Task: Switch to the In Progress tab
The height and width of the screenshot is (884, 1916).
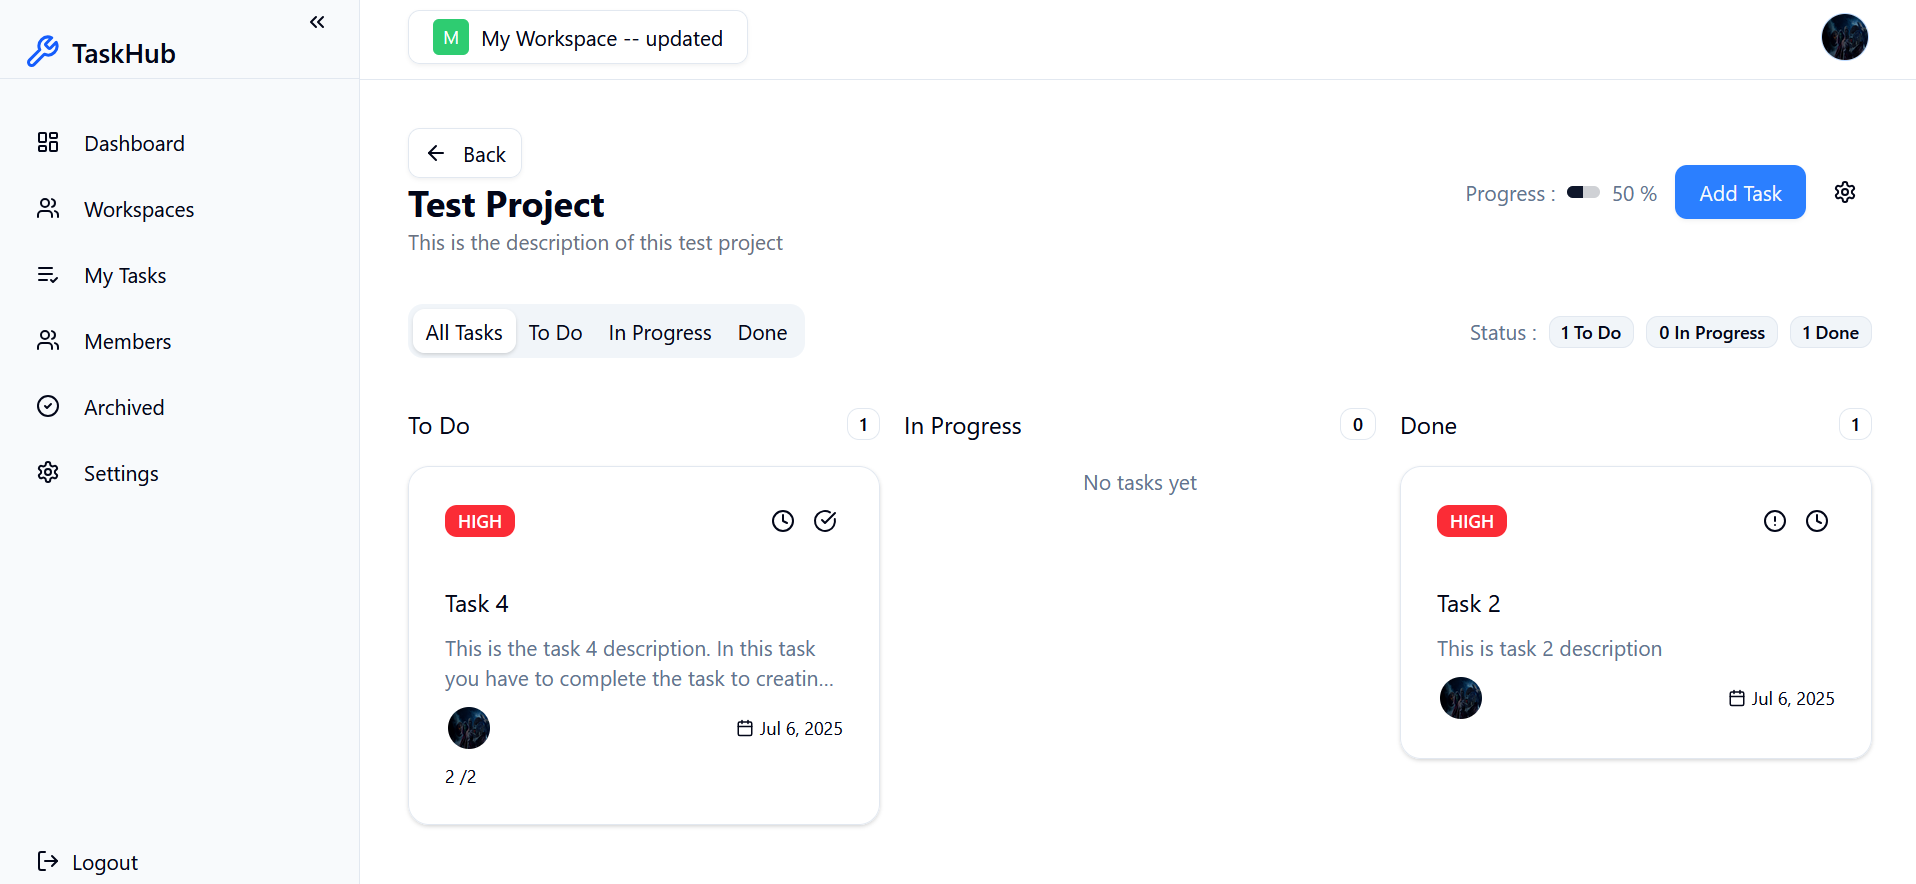Action: click(x=660, y=332)
